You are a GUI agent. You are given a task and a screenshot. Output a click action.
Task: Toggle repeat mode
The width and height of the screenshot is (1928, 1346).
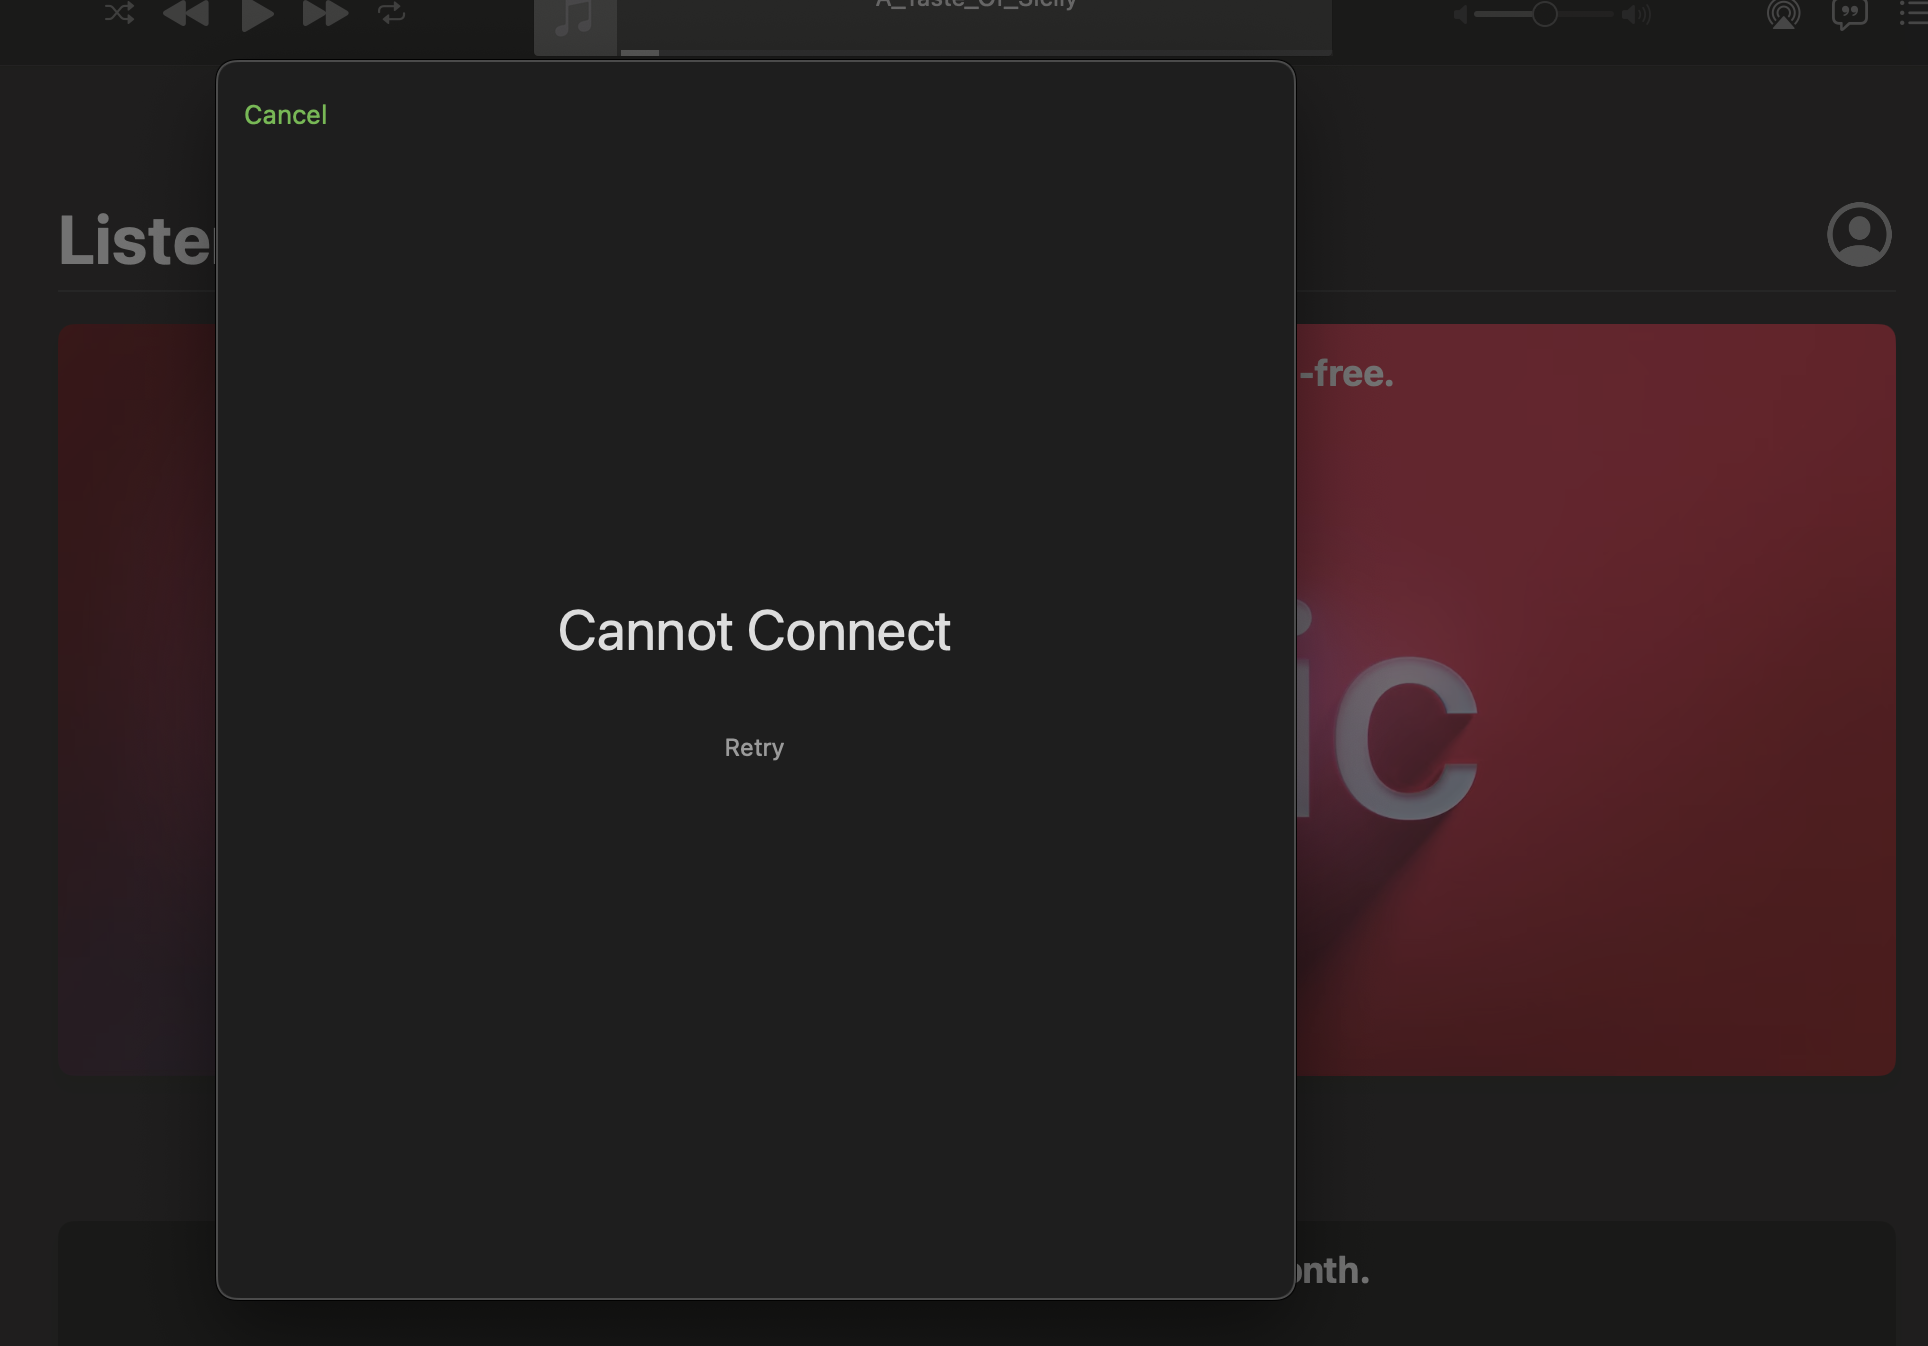click(392, 13)
